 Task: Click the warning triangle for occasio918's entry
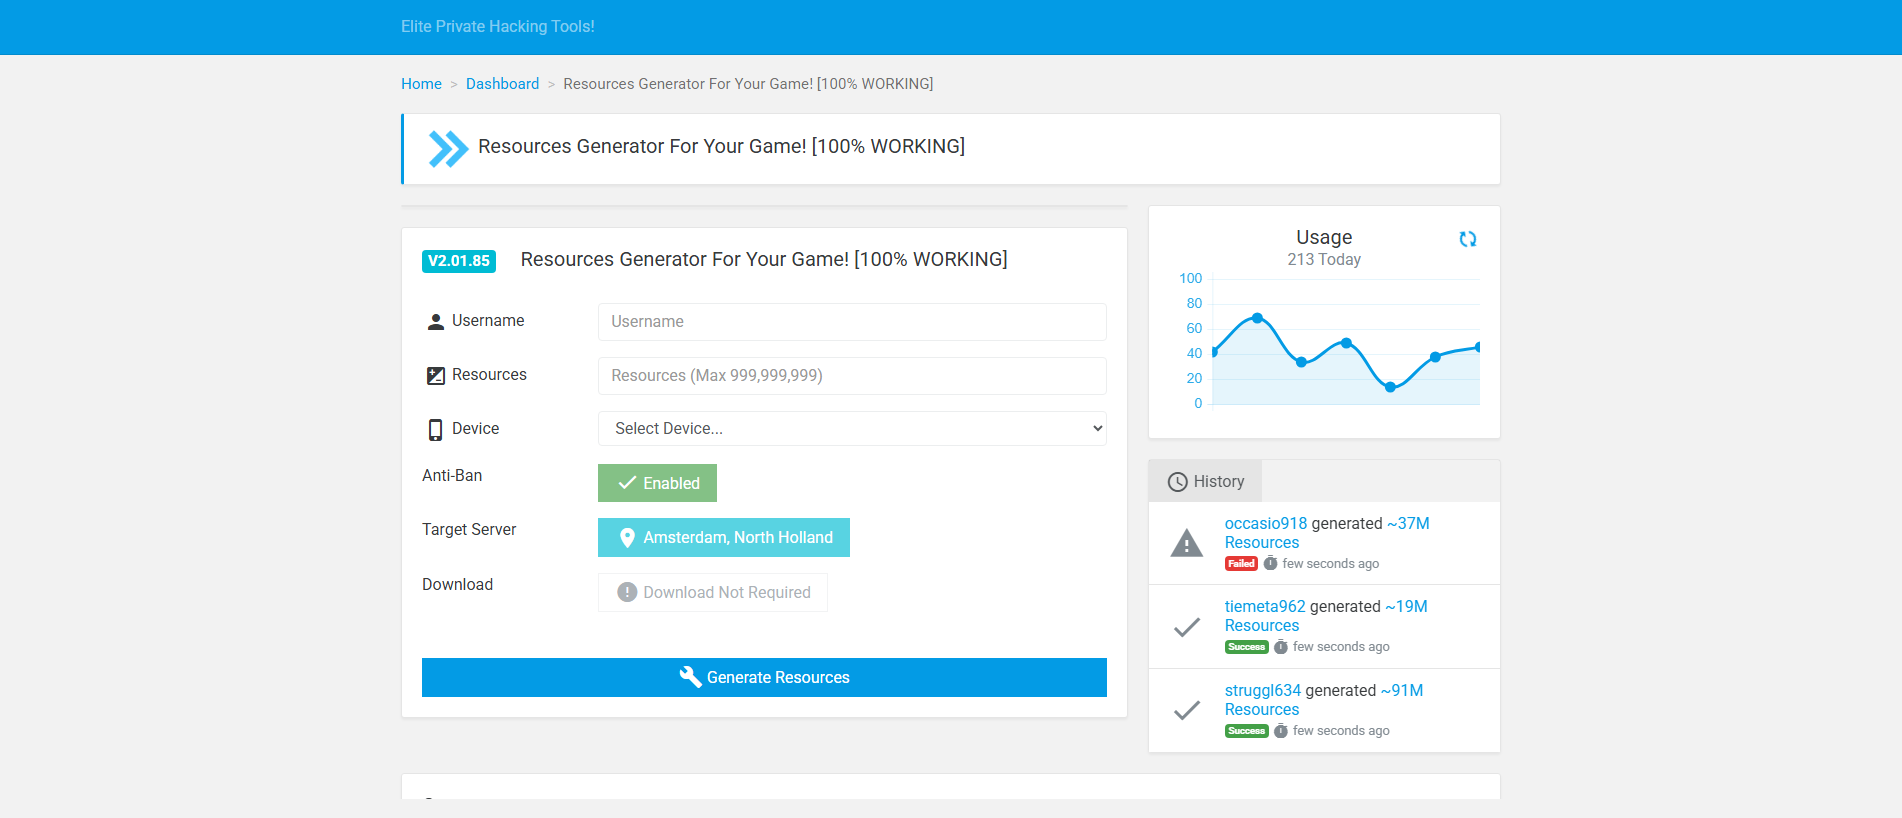(x=1187, y=543)
